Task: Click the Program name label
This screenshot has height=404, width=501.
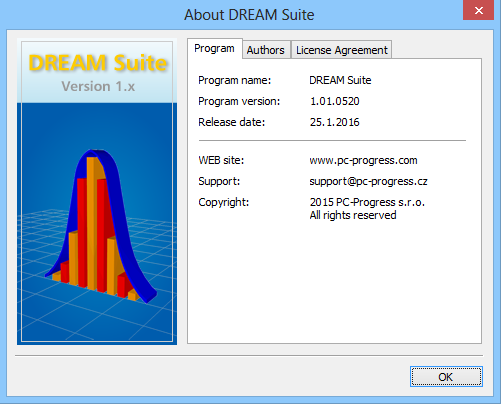Action: (x=235, y=80)
